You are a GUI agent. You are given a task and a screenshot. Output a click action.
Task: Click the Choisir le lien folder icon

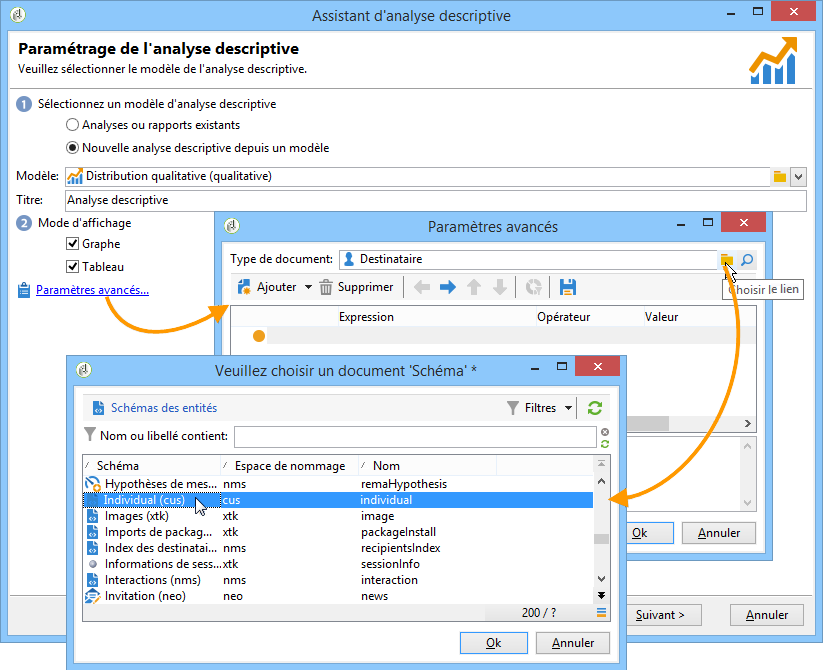coord(726,259)
